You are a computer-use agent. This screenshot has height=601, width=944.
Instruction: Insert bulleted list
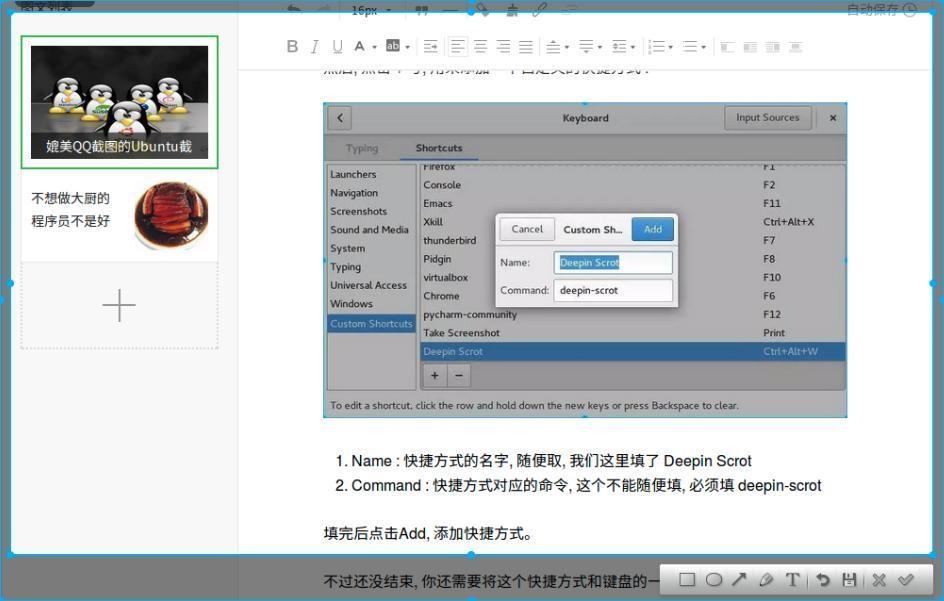click(690, 46)
